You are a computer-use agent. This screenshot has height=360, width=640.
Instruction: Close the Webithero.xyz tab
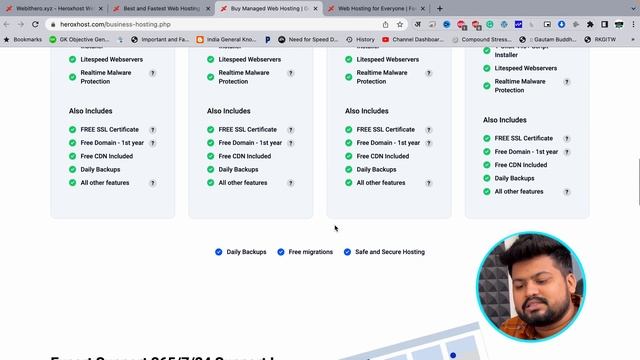(101, 8)
